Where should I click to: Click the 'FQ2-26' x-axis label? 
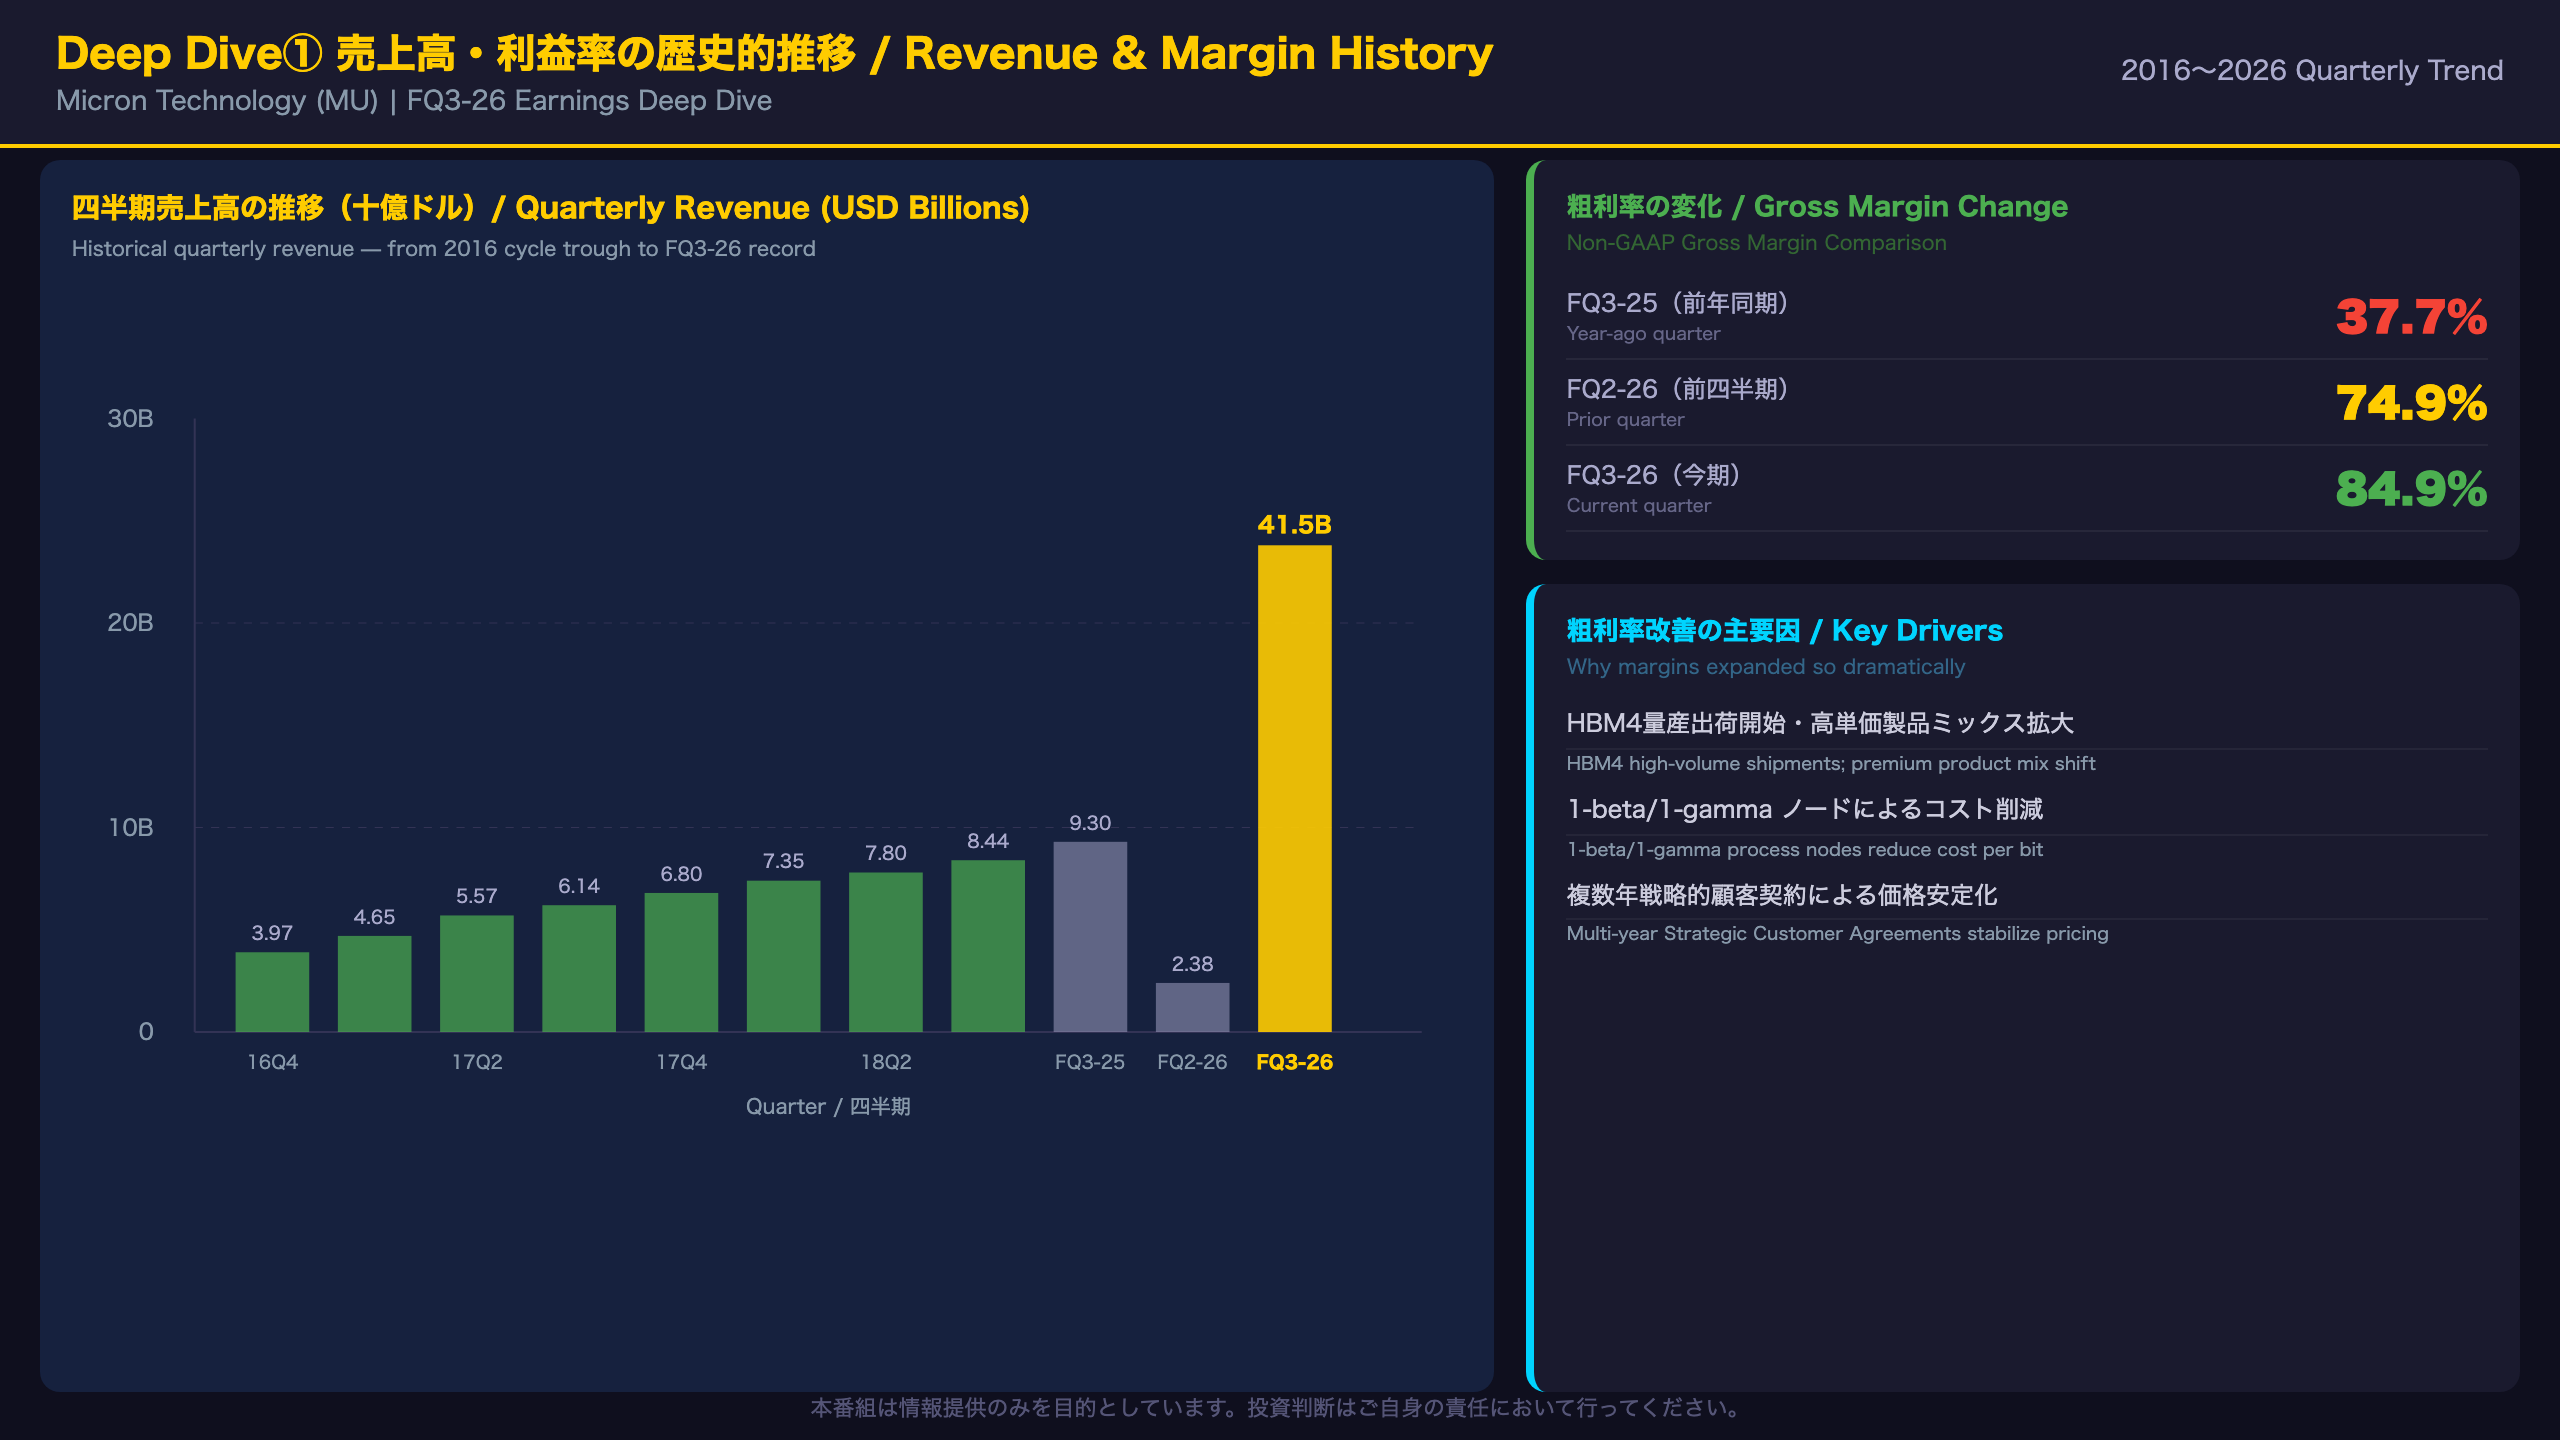(x=1192, y=1062)
